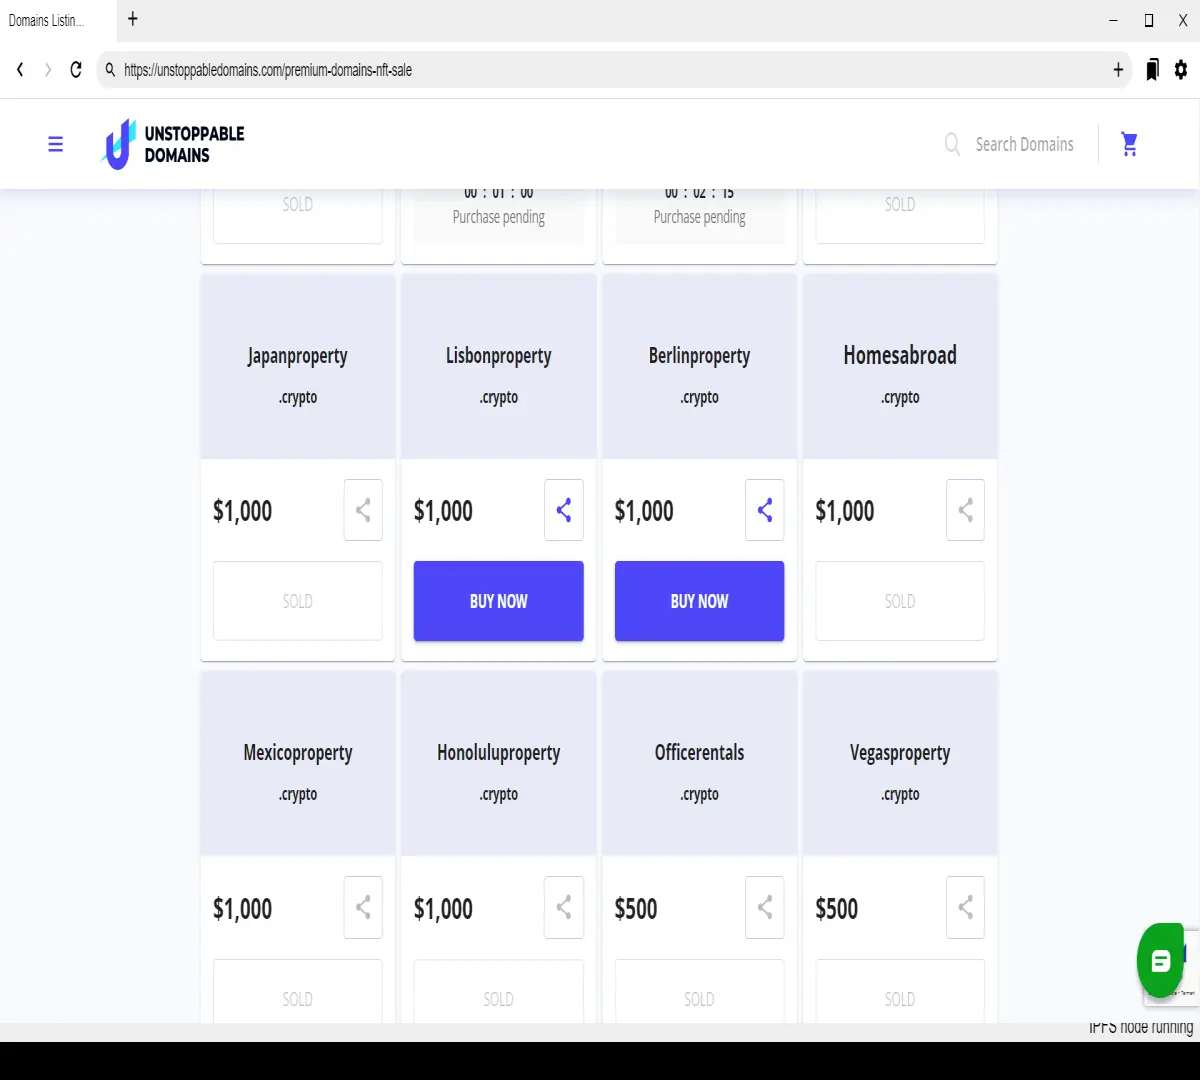Click the Mexicoproperty domain name

[298, 753]
